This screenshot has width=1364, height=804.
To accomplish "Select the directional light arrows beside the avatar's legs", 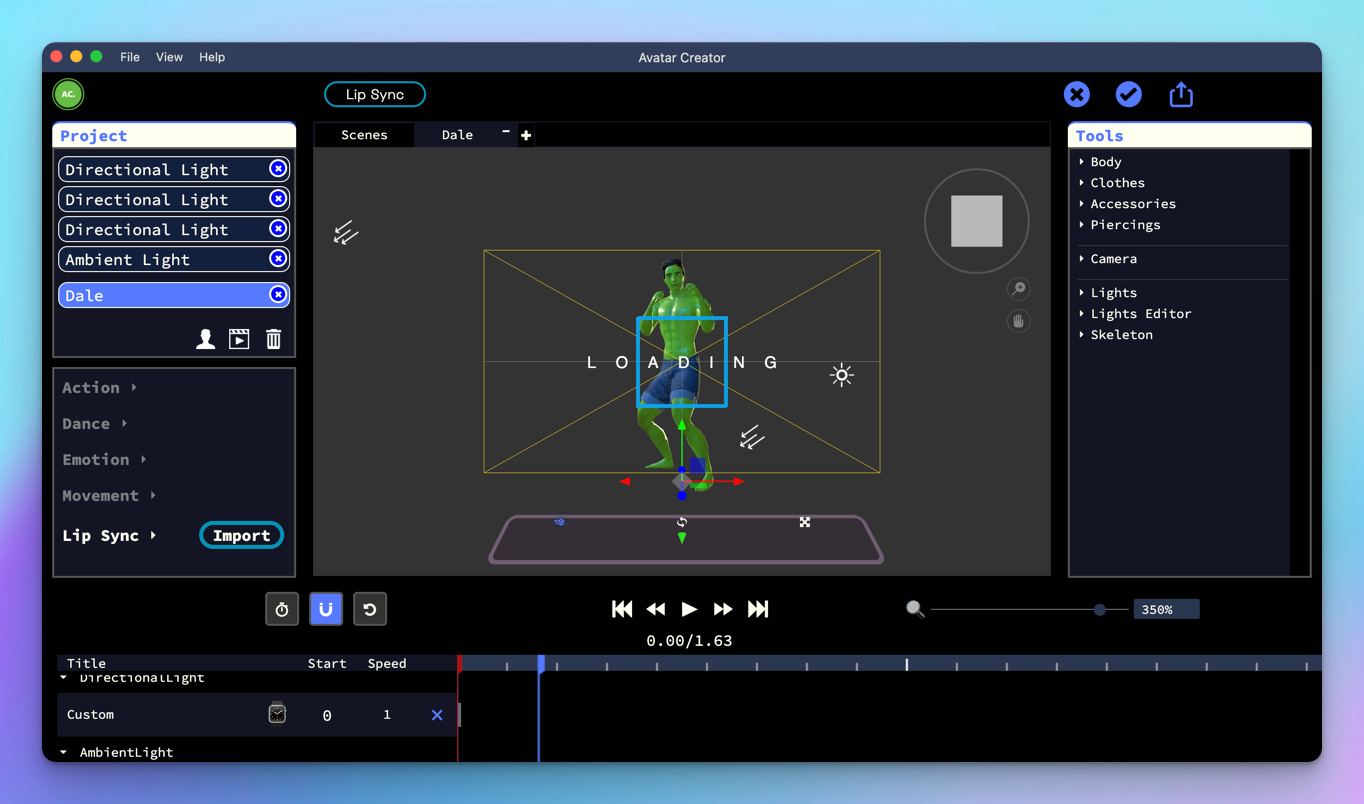I will click(752, 437).
